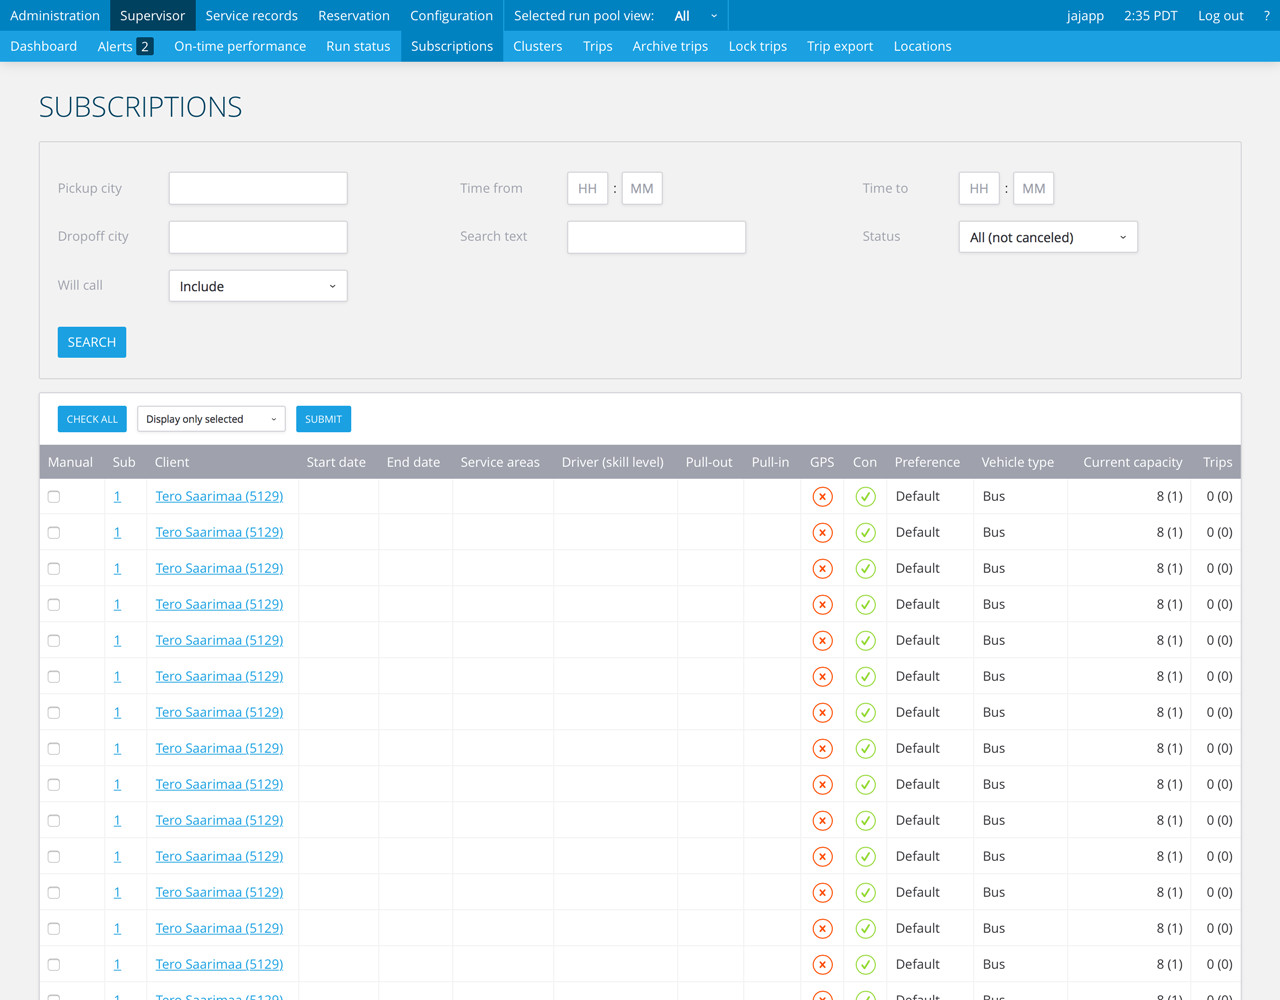Click the Time from MM field
Screen dimensions: 1280x1000
point(642,188)
